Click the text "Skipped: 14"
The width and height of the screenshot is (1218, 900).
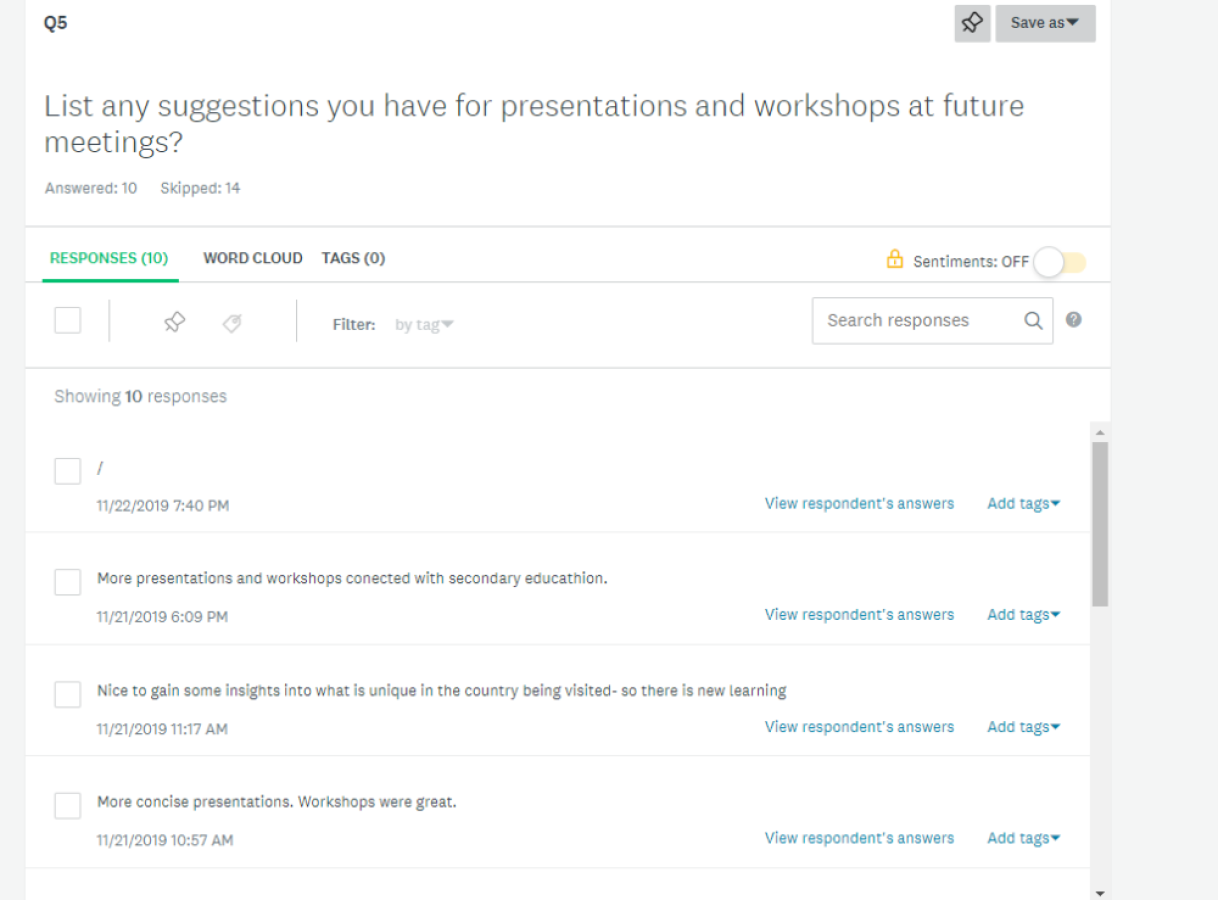(x=200, y=188)
